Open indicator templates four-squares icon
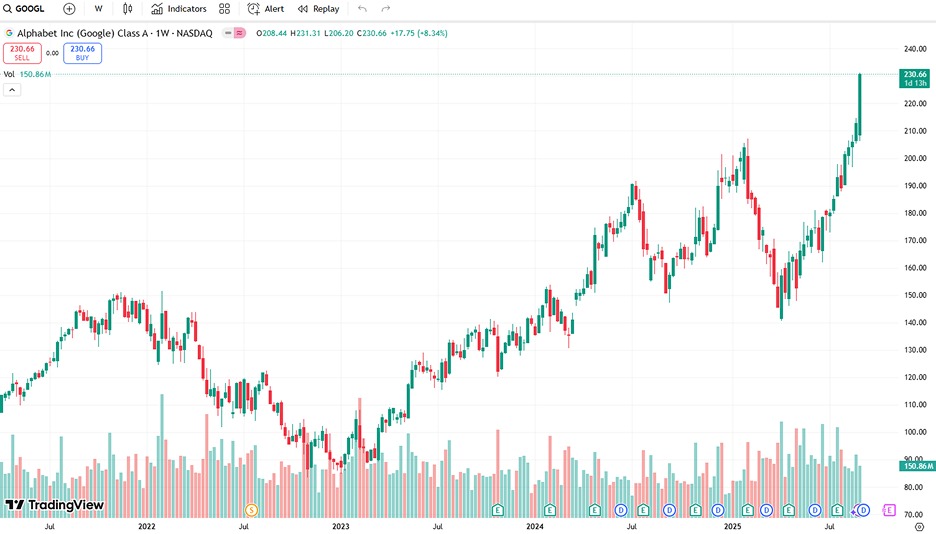The height and width of the screenshot is (534, 936). (224, 9)
